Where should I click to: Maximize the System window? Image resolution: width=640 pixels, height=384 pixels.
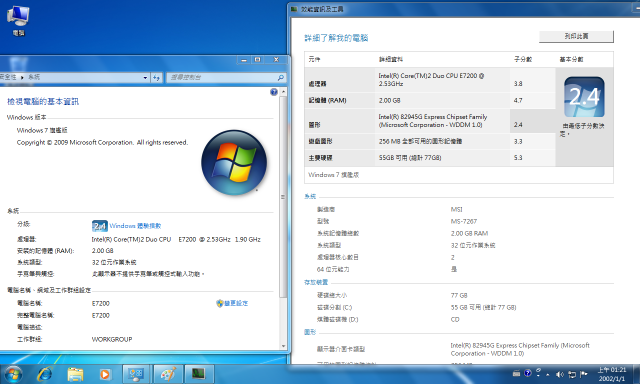(x=258, y=60)
